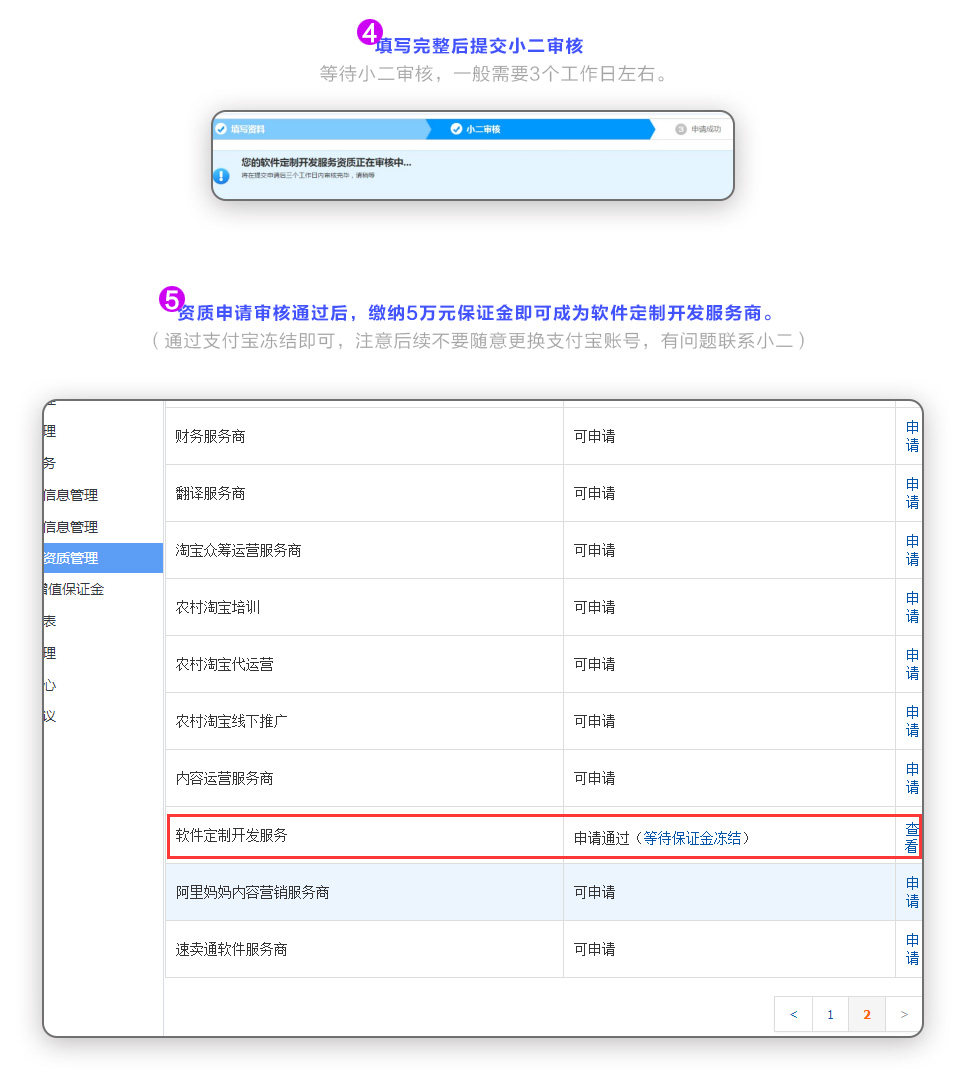Click 申请 link for 阿里妈妈内容营销服务商 row
This screenshot has height=1088, width=960.
tap(912, 892)
